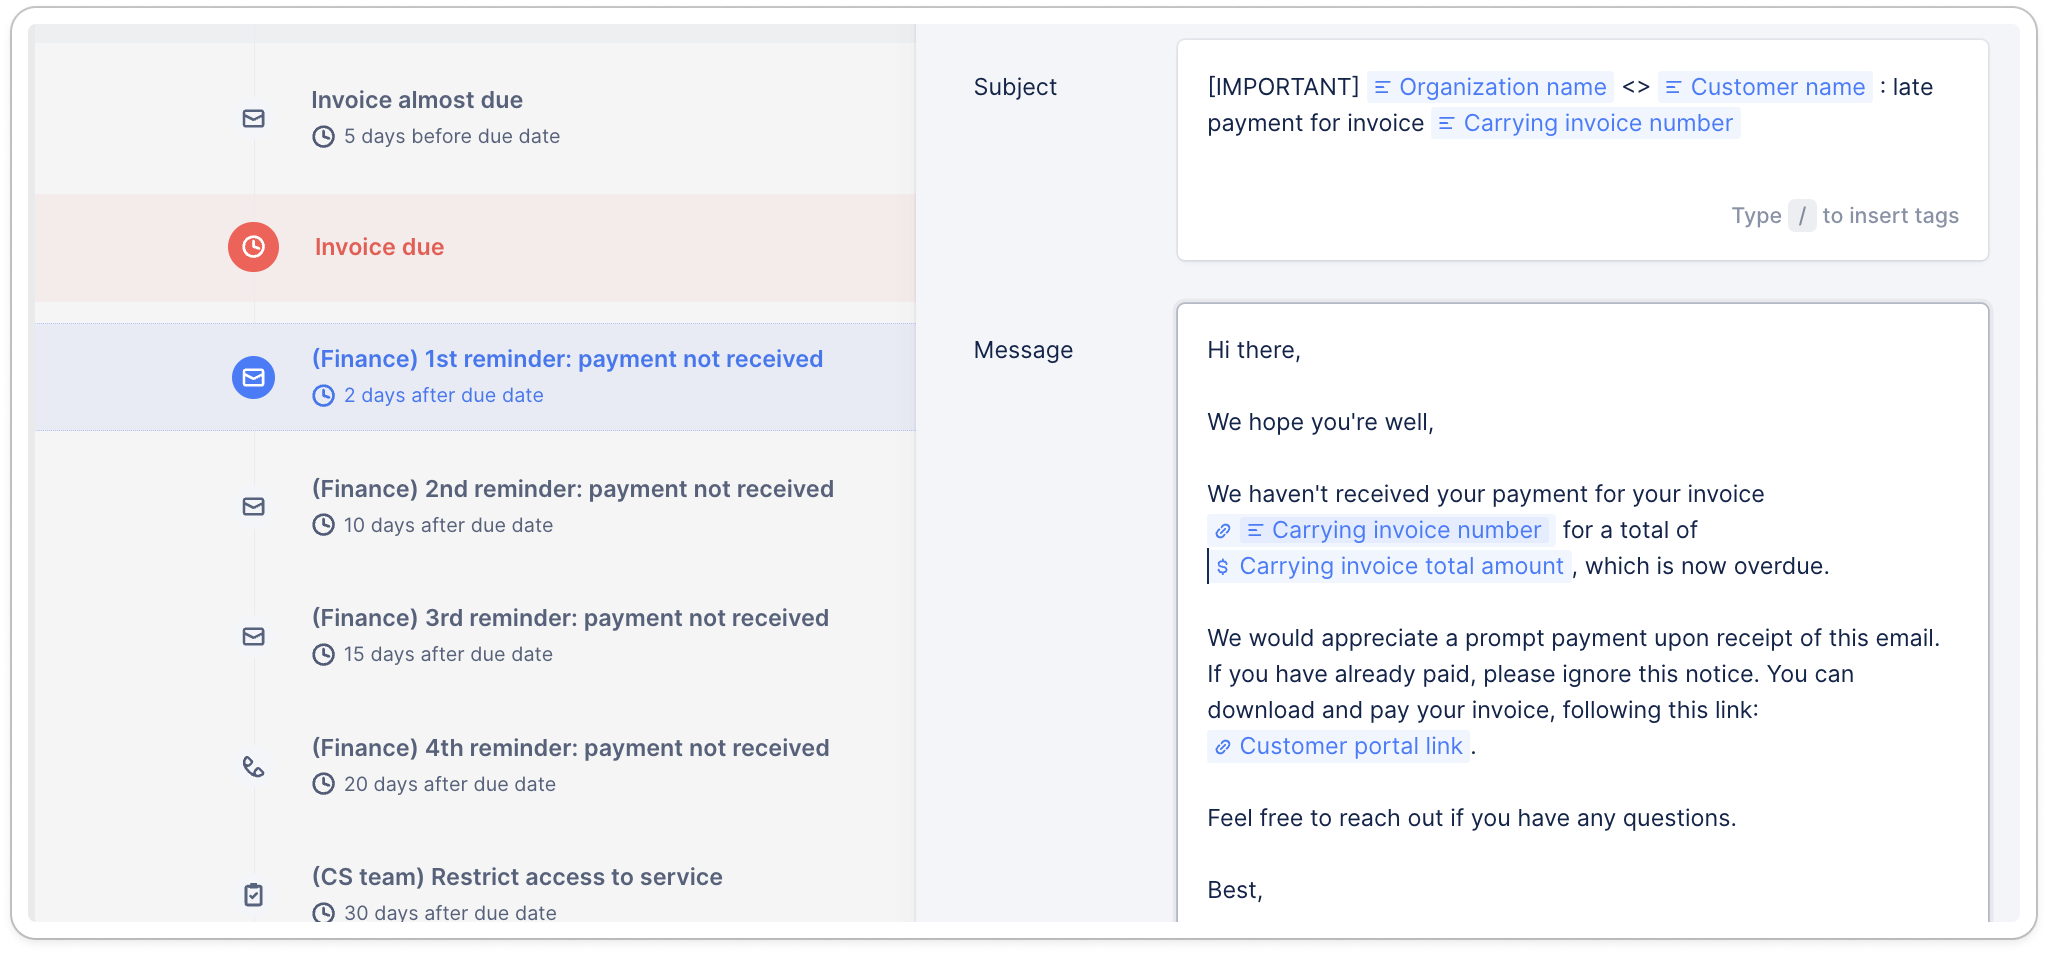Click the Organization name tag in subject

[1490, 88]
